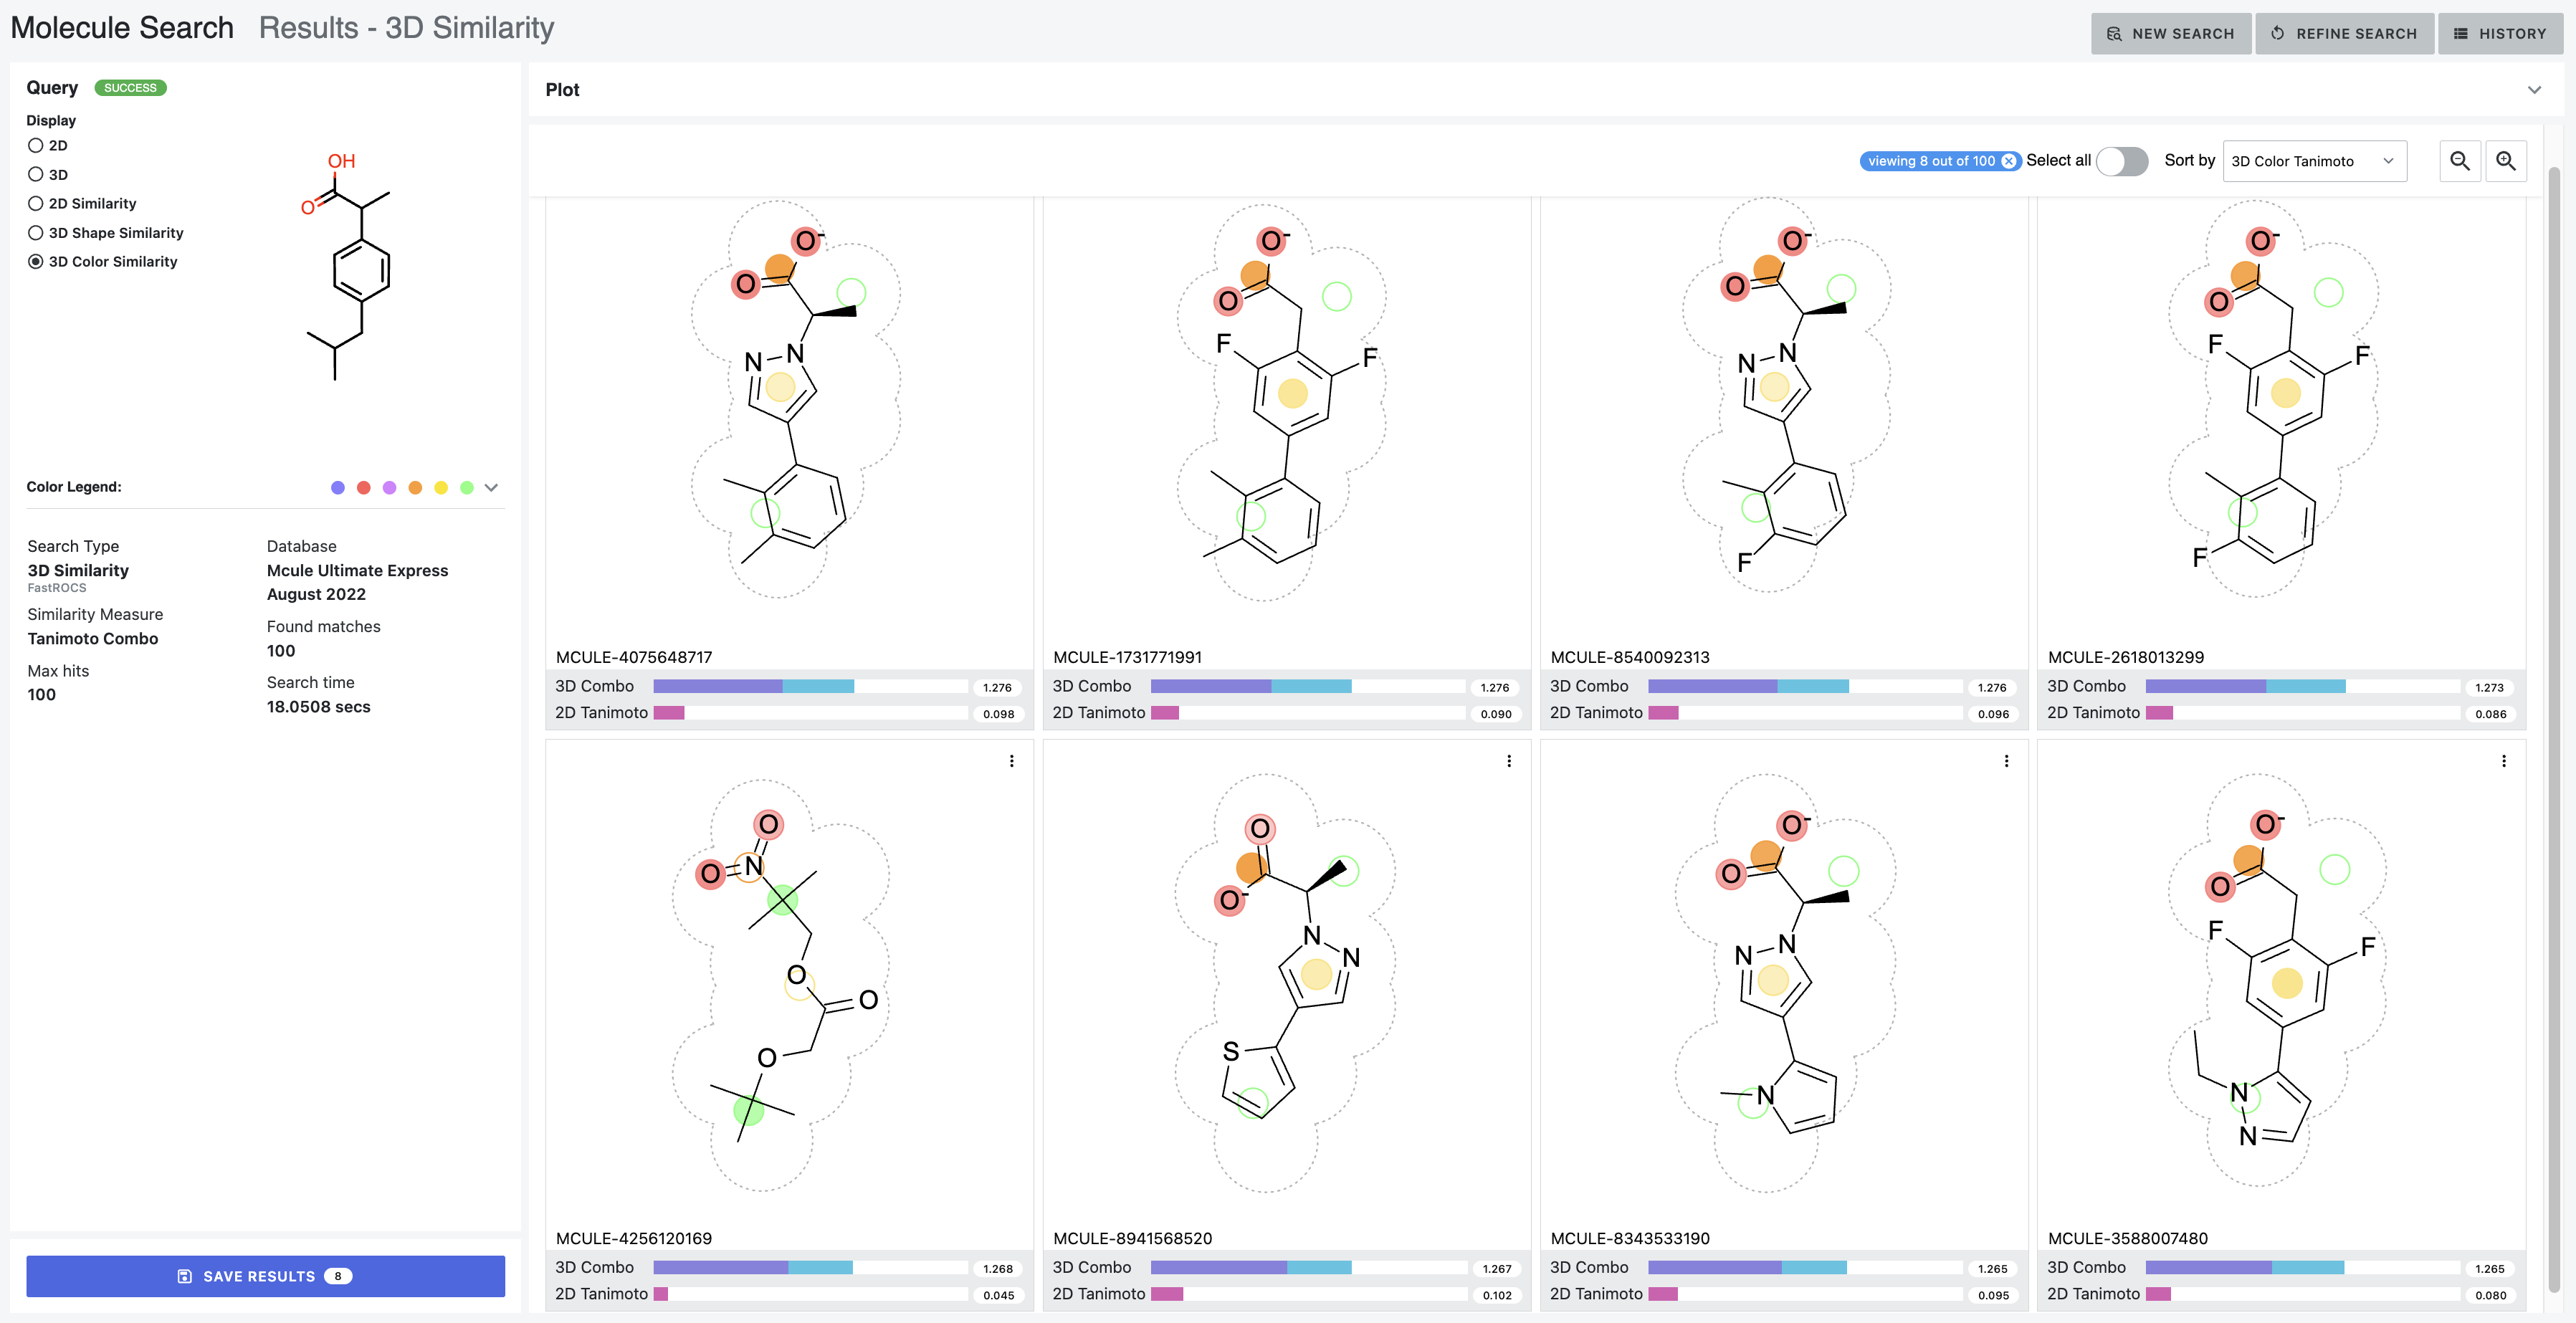Open the options menu on MCULE-4256120169

coord(1012,760)
